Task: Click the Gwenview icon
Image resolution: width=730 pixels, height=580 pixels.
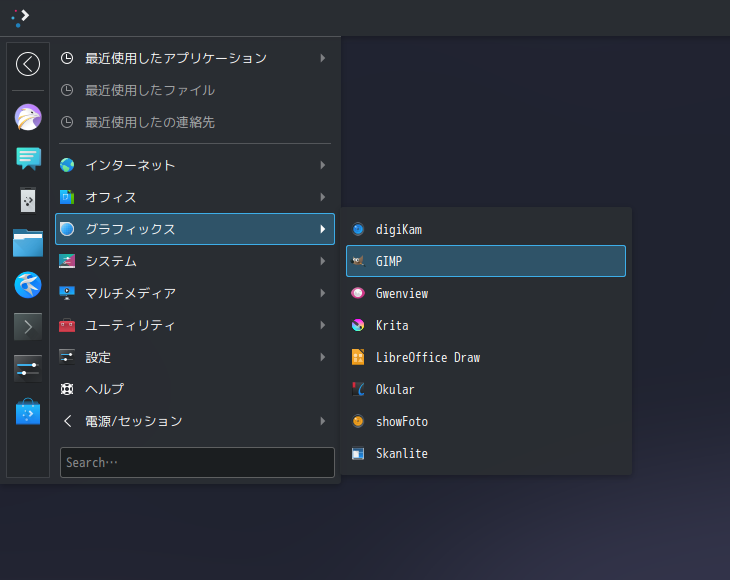Action: click(x=358, y=293)
